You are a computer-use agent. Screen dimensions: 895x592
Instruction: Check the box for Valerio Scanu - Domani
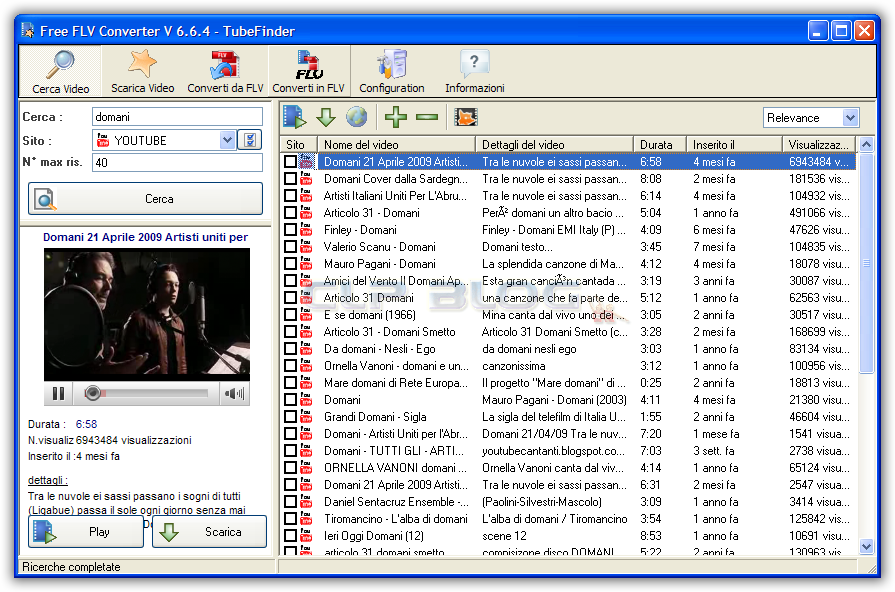(x=290, y=247)
